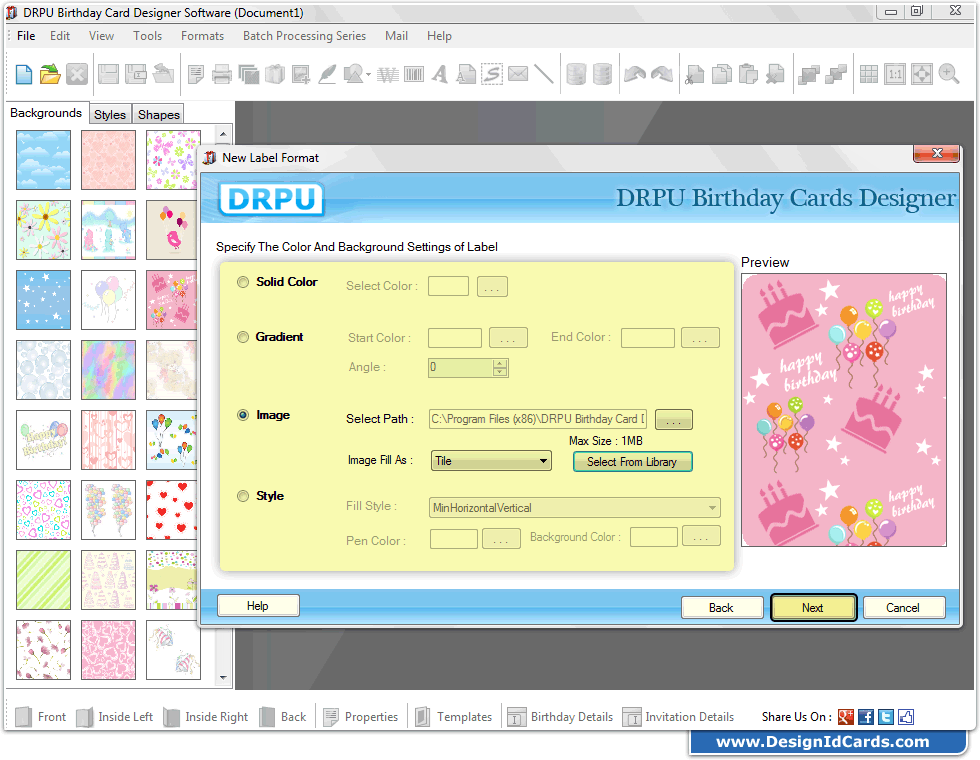Click the insert image icon in toolbar
This screenshot has height=760, width=980.
point(301,74)
